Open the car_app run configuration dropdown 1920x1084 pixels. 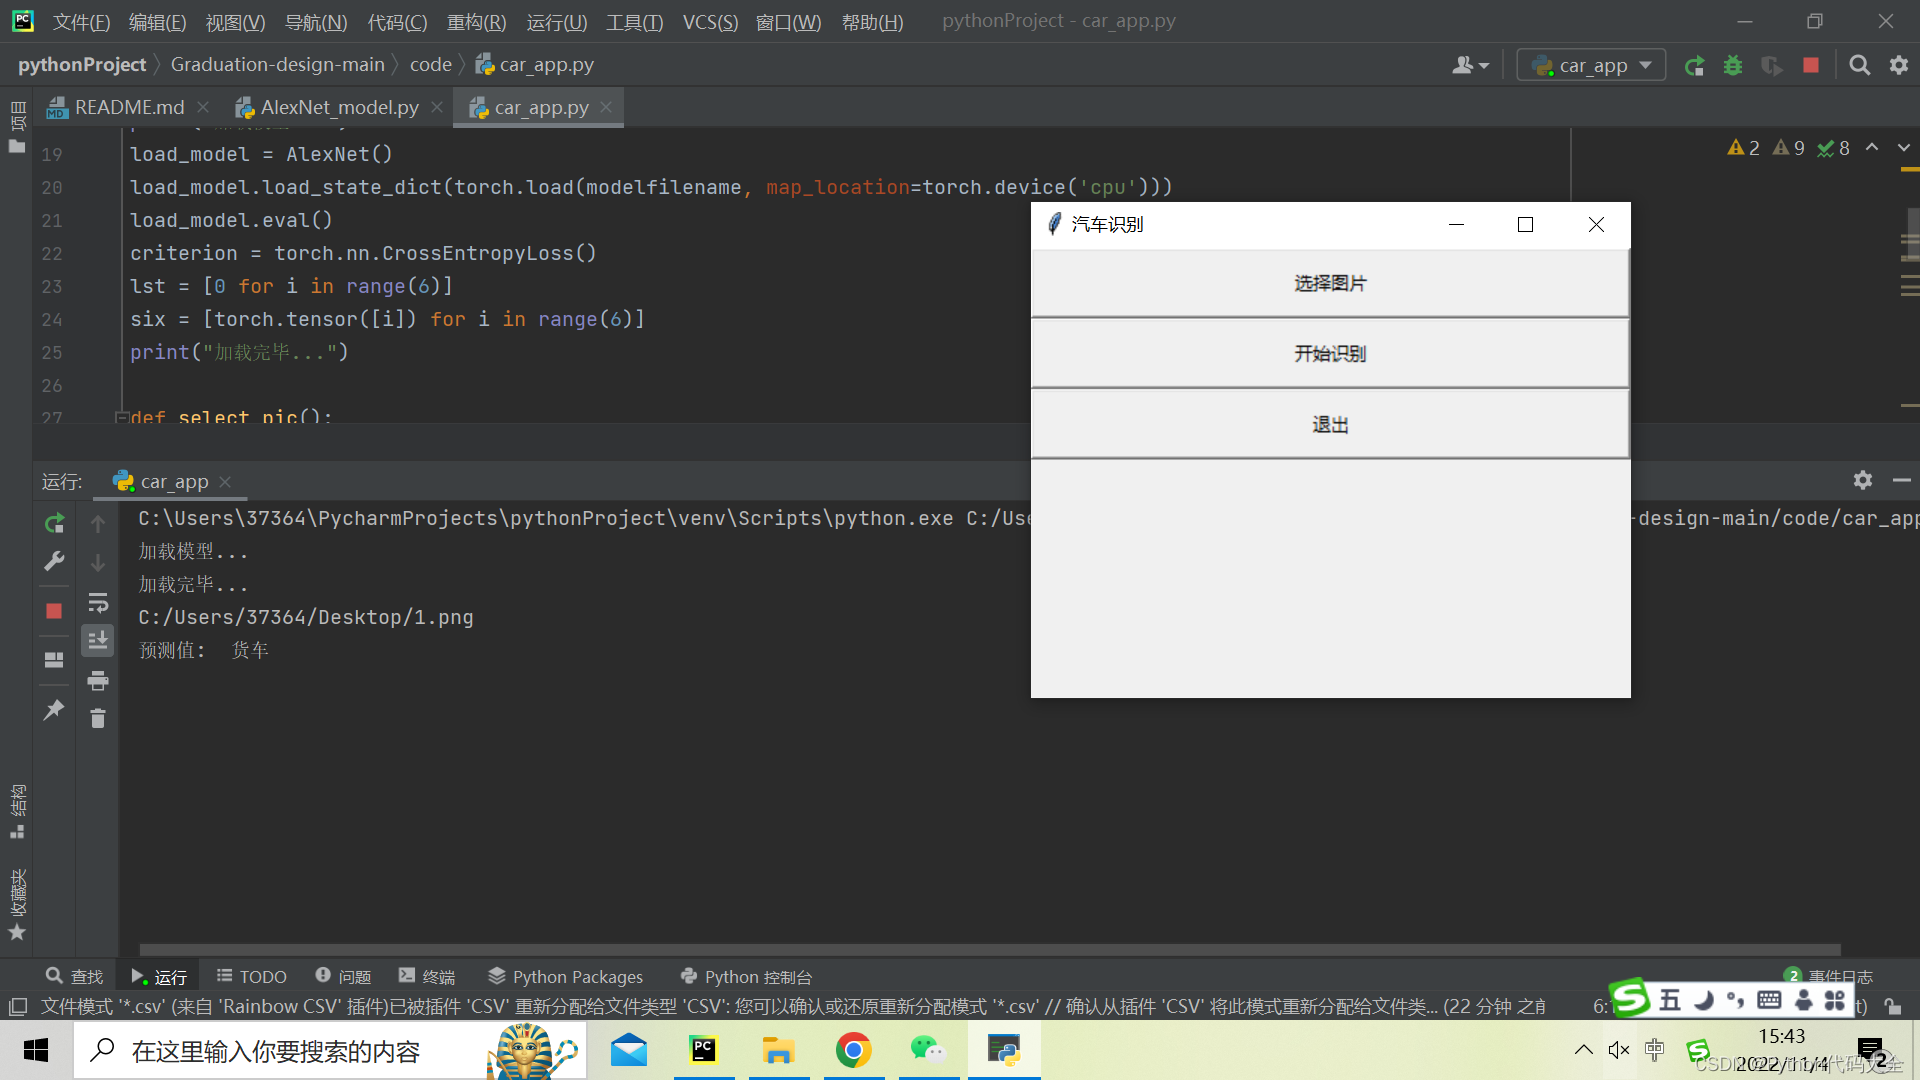tap(1591, 66)
